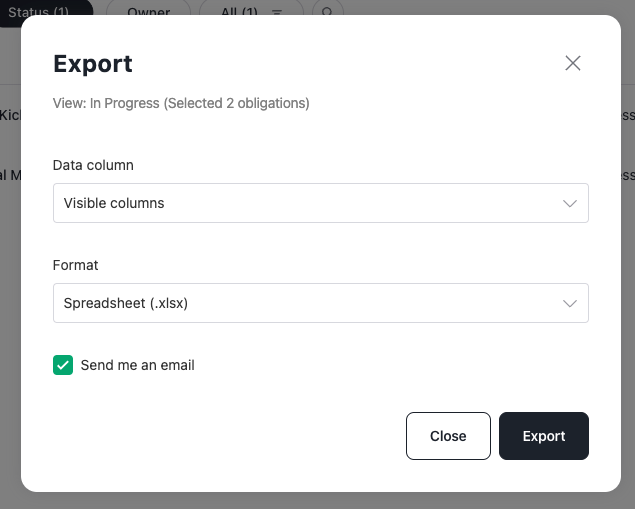This screenshot has width=635, height=509.
Task: Open the Data column dropdown
Action: pos(321,203)
